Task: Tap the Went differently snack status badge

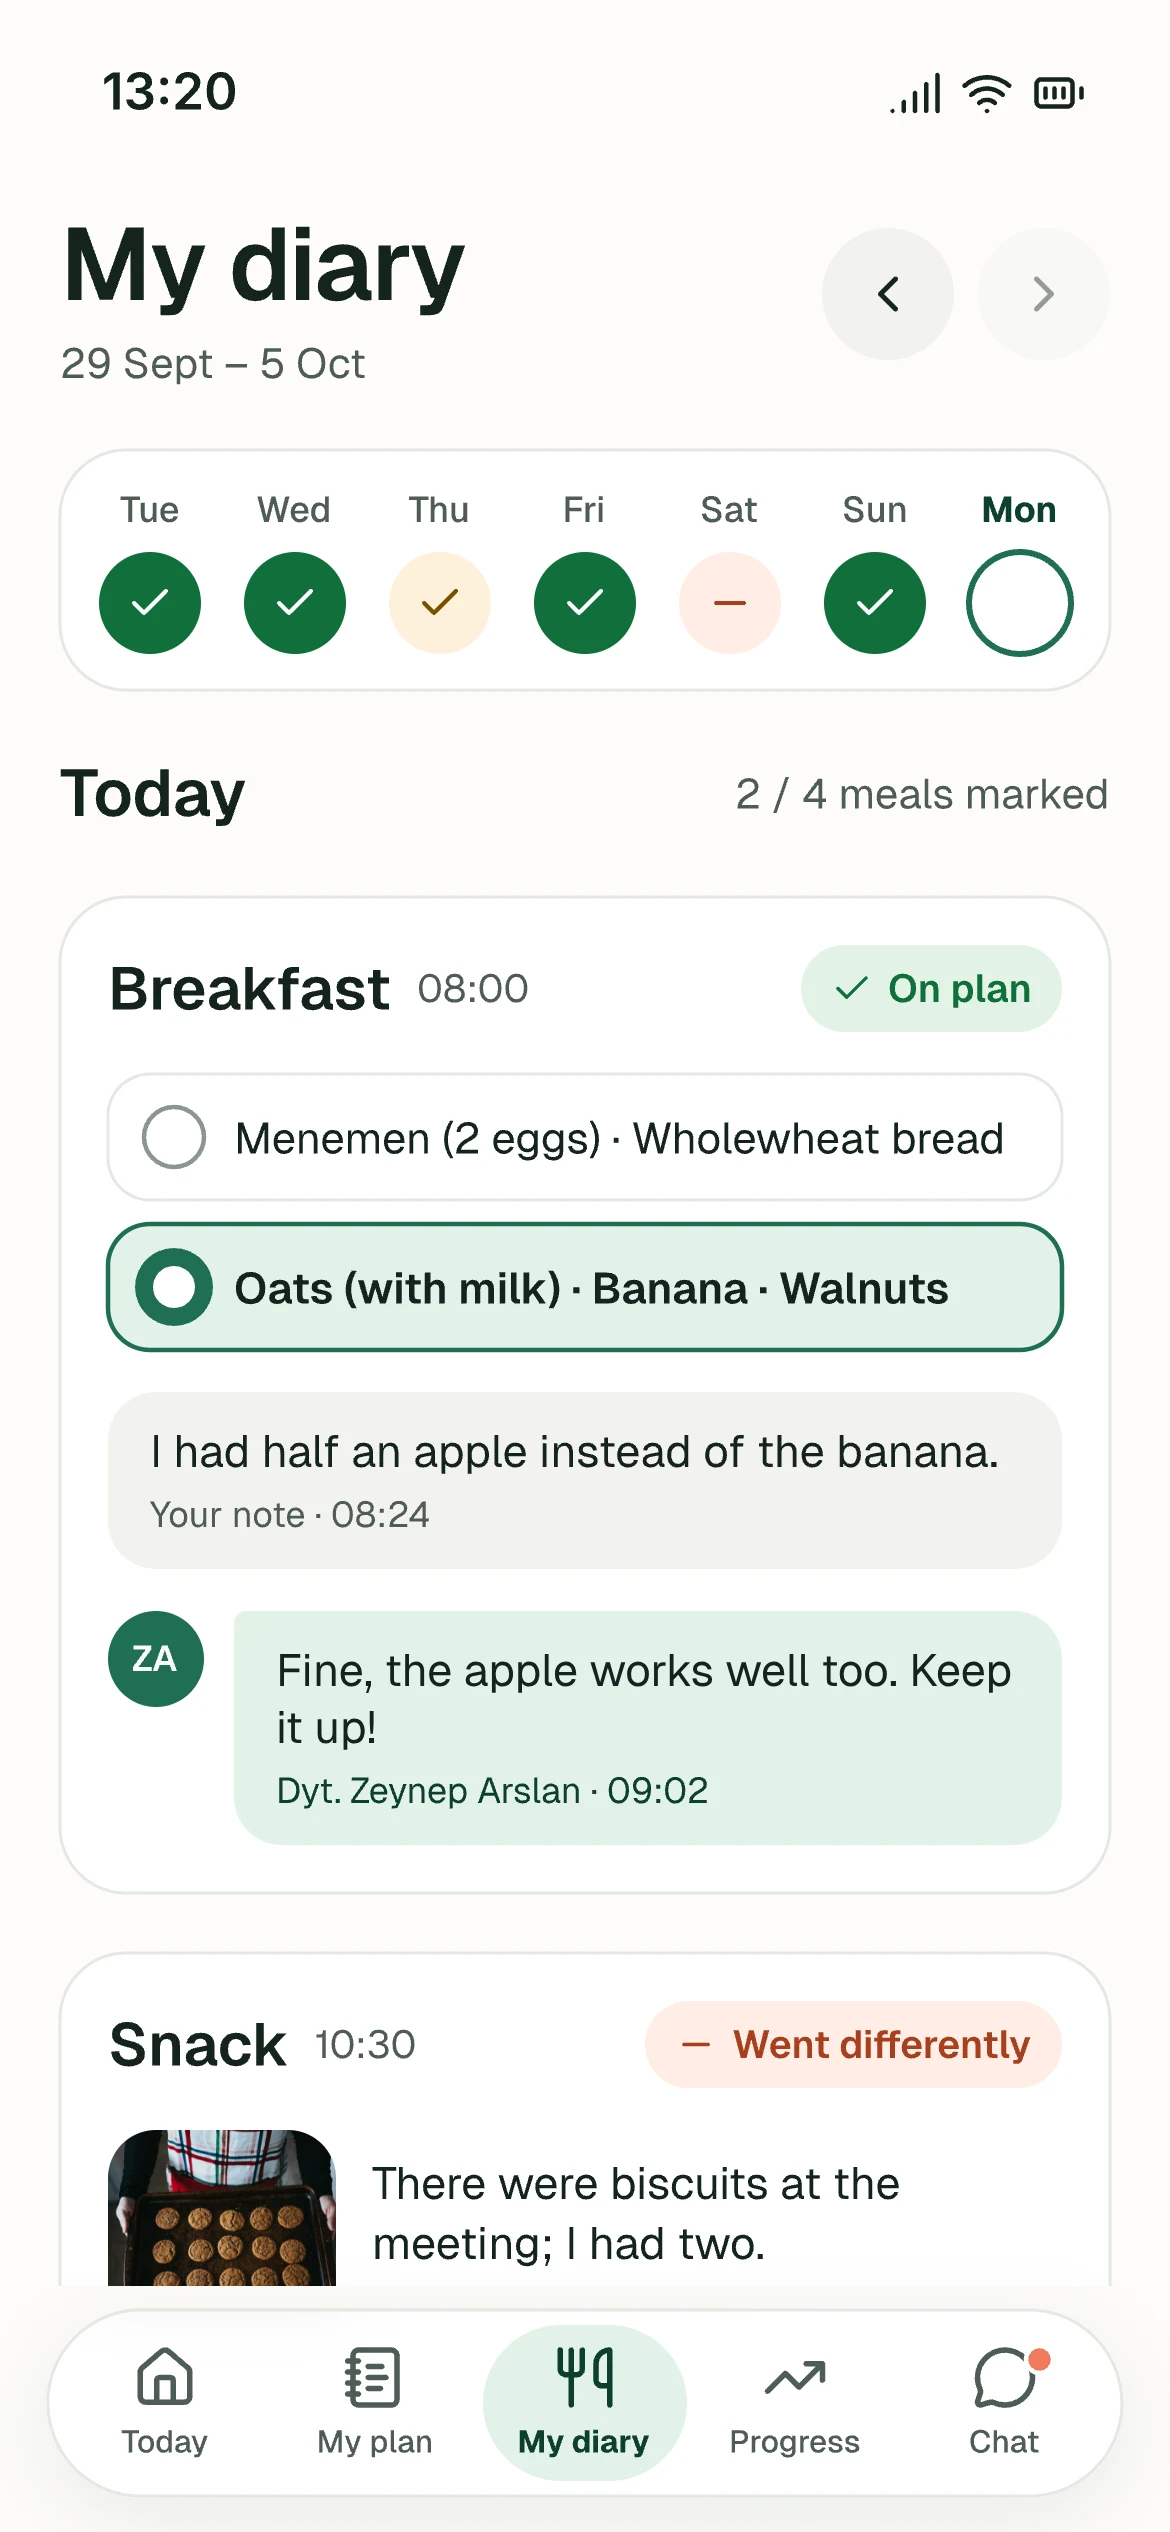Action: click(x=854, y=2044)
